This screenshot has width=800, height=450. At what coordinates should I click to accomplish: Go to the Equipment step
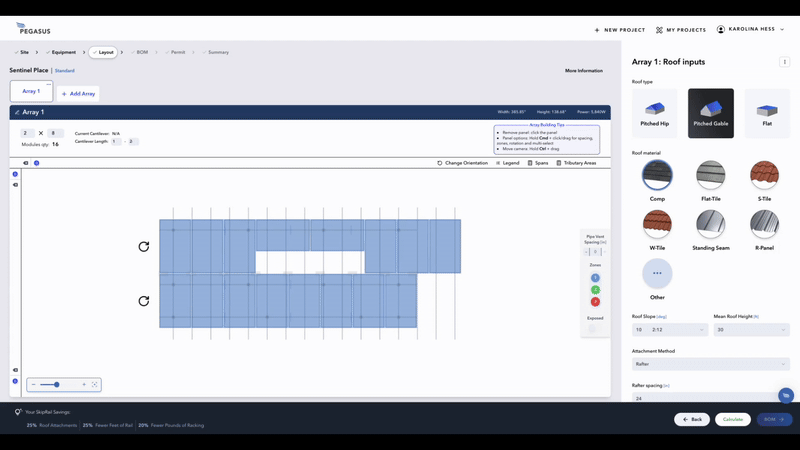pos(61,52)
